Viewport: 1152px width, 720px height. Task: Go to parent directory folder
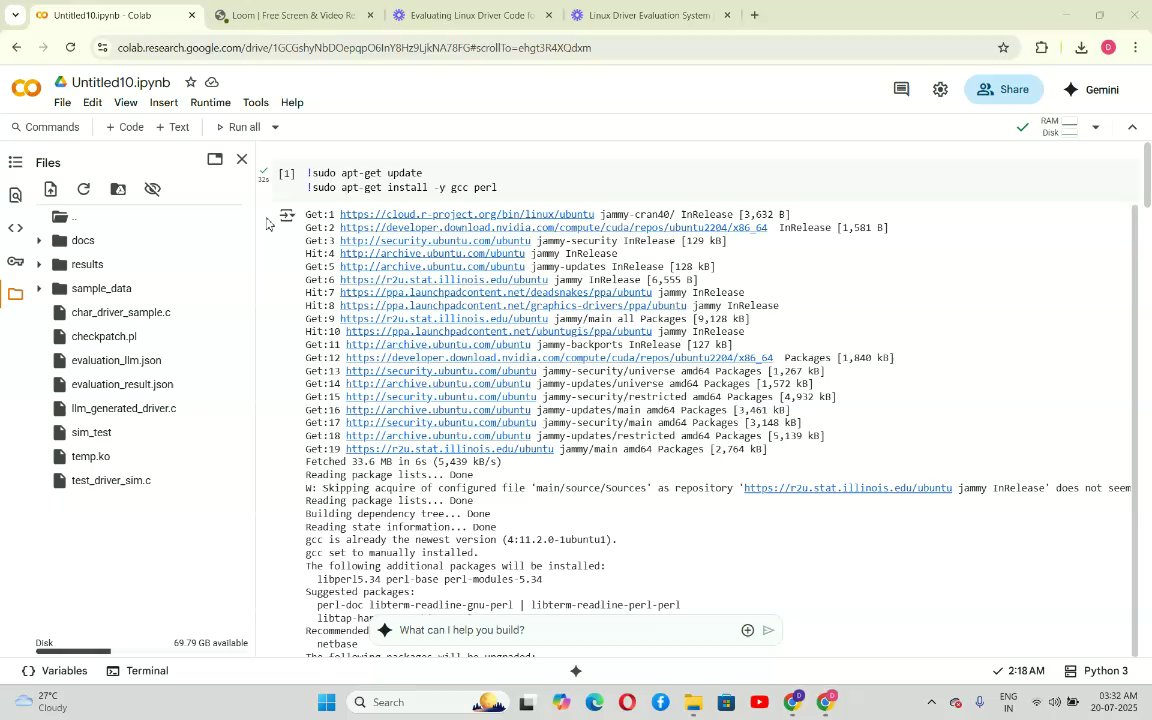[65, 217]
